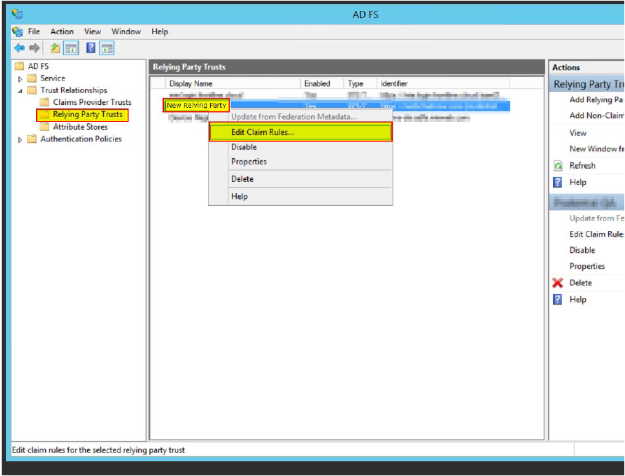The image size is (625, 476).
Task: Click Add Relying Party Trust action link
Action: coord(596,100)
